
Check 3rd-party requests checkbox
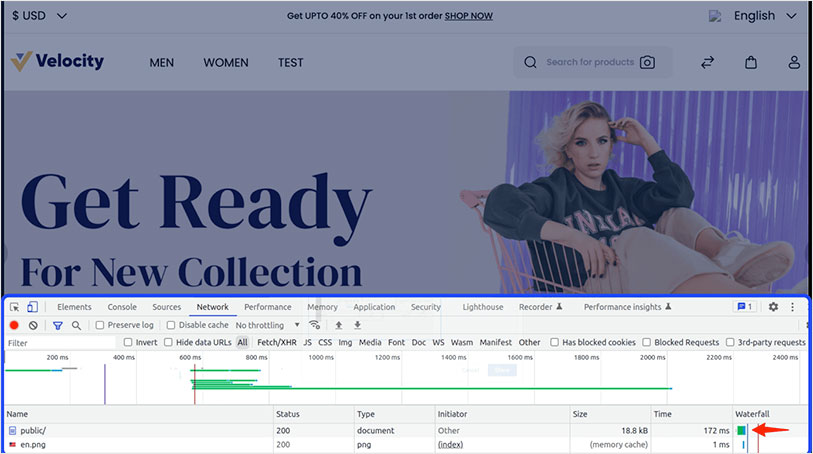click(x=730, y=342)
